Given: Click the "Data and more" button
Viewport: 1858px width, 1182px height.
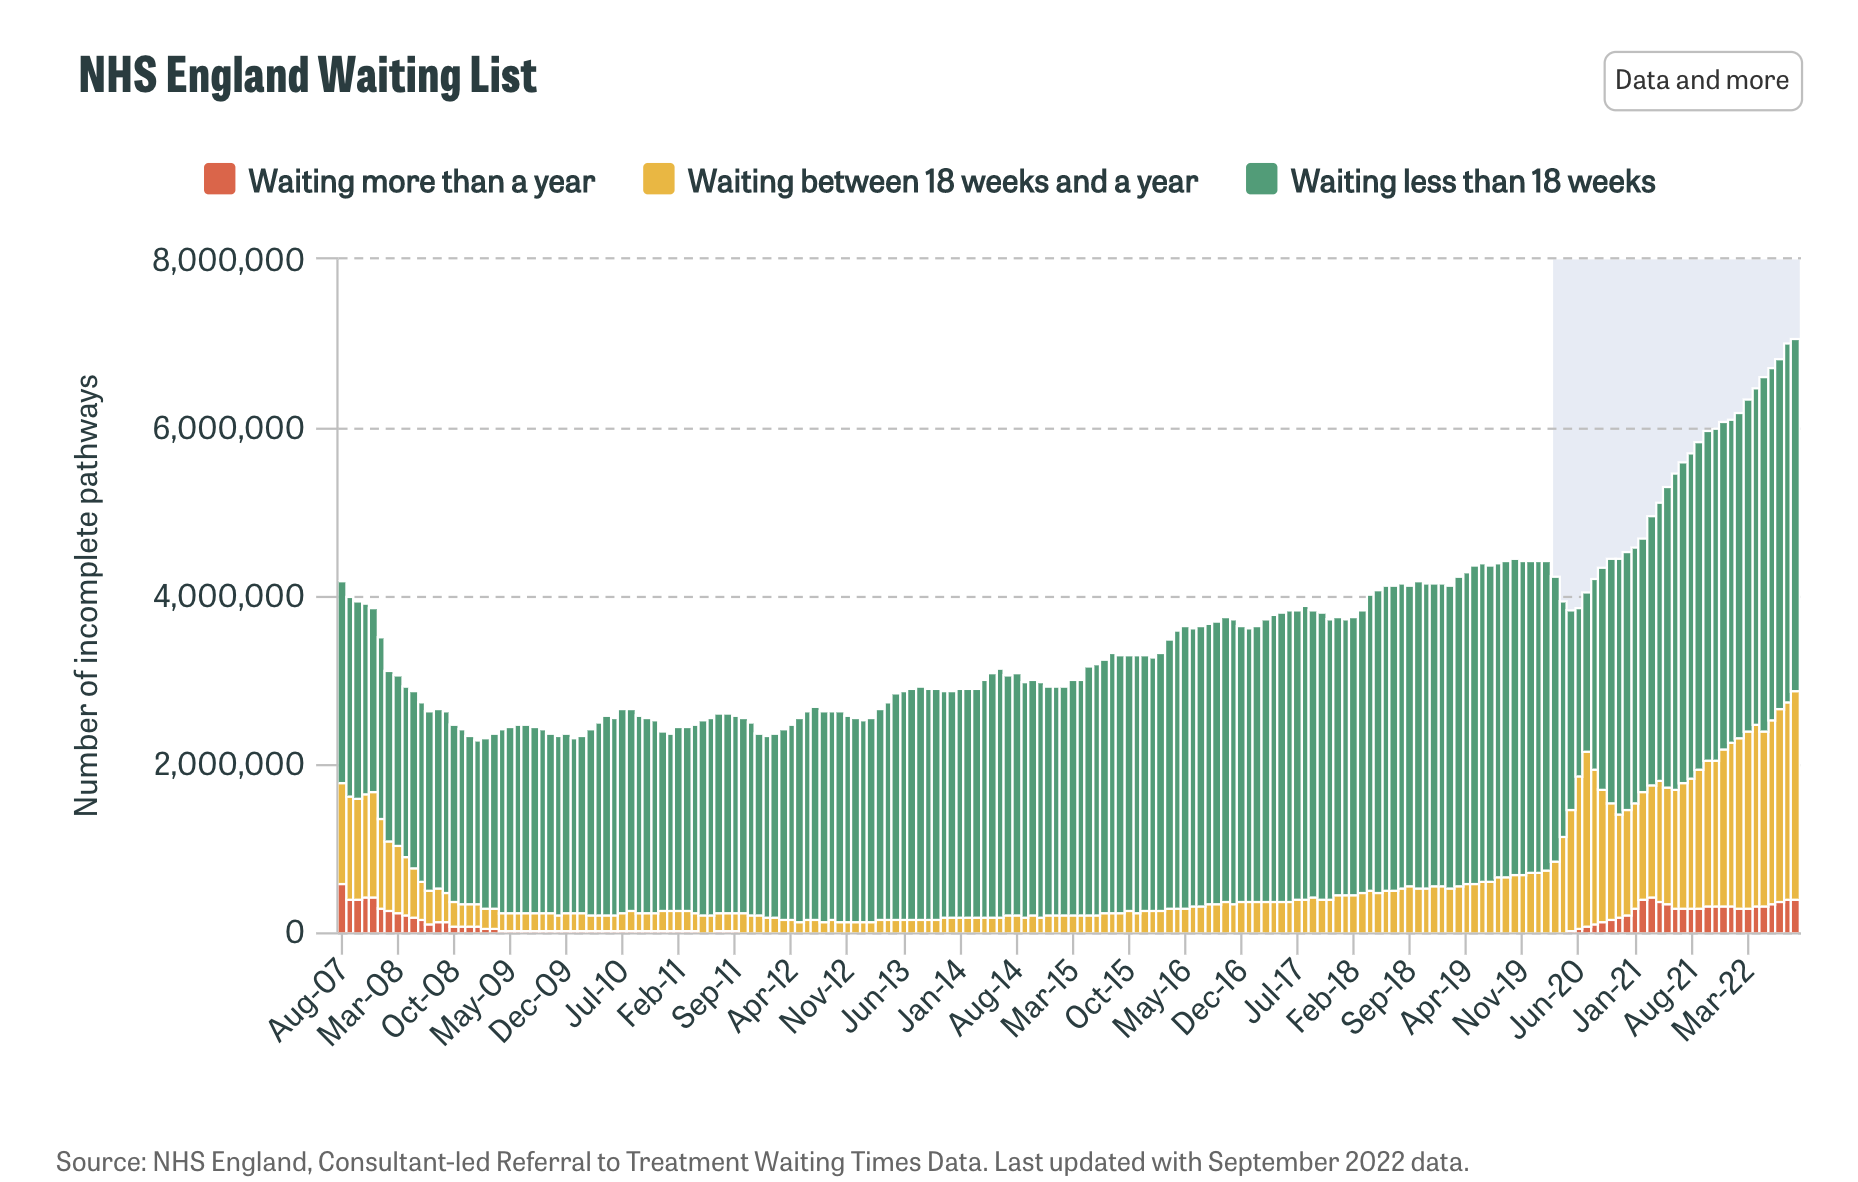Looking at the screenshot, I should point(1701,81).
